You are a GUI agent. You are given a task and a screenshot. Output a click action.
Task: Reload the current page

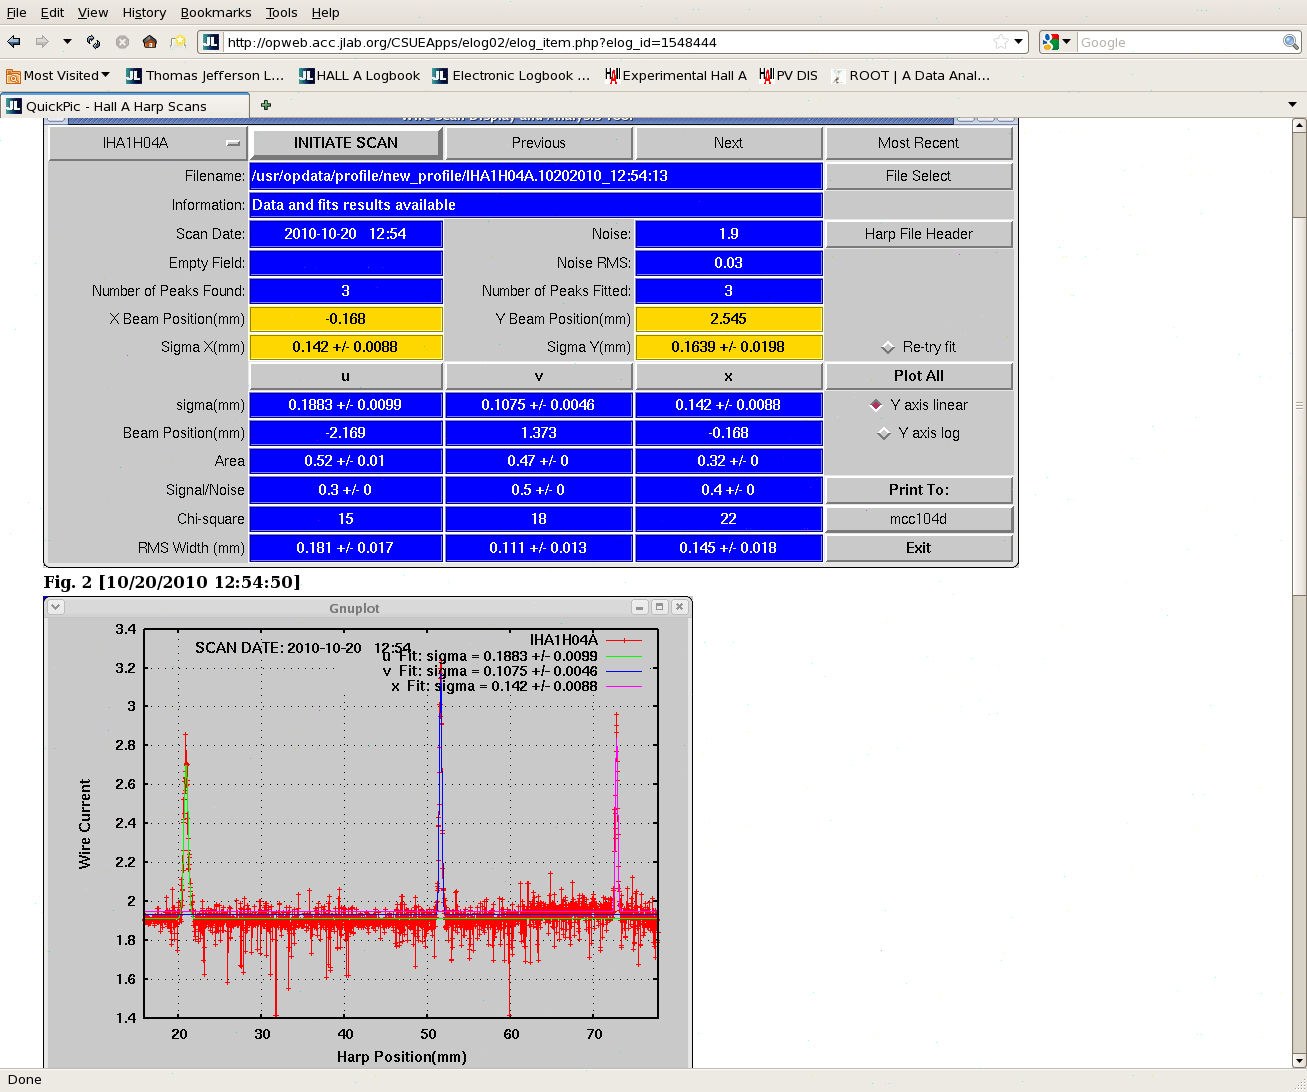tap(93, 42)
